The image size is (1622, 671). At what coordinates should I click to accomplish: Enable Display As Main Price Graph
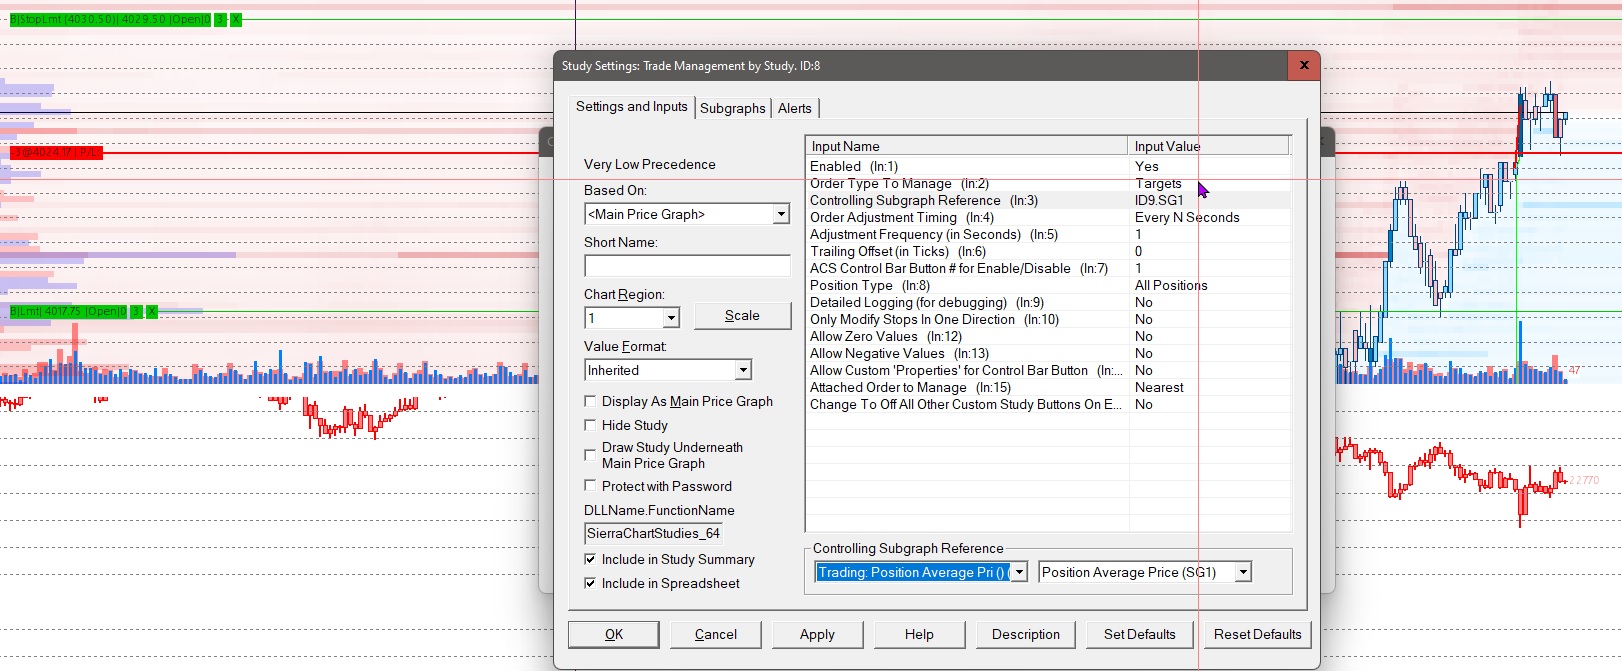tap(590, 401)
